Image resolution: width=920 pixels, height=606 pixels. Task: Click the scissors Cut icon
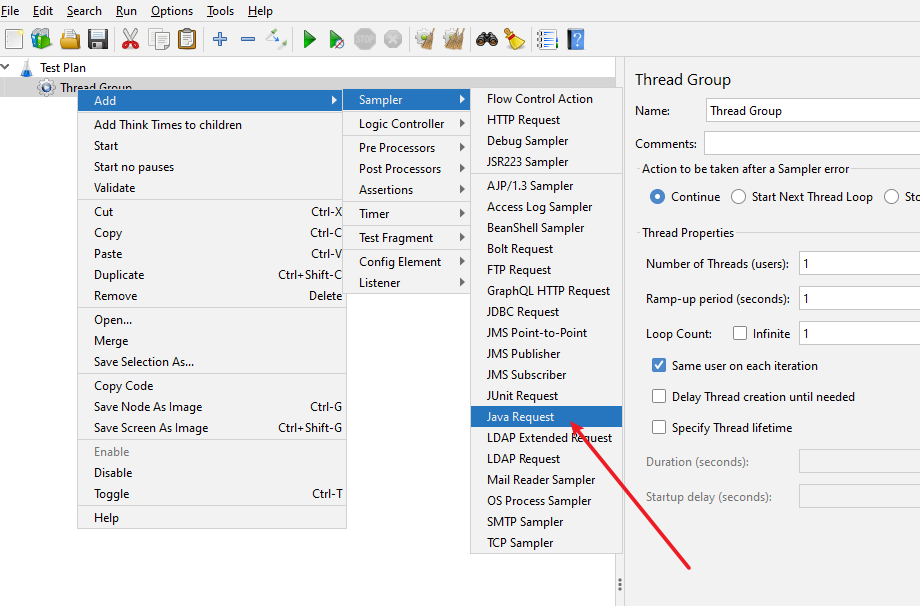[130, 39]
